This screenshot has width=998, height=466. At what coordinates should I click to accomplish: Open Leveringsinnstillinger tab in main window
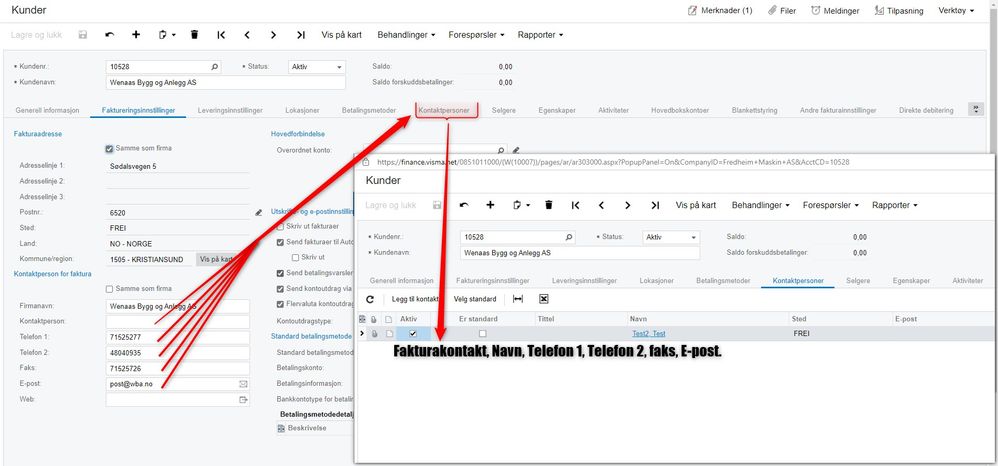click(230, 110)
